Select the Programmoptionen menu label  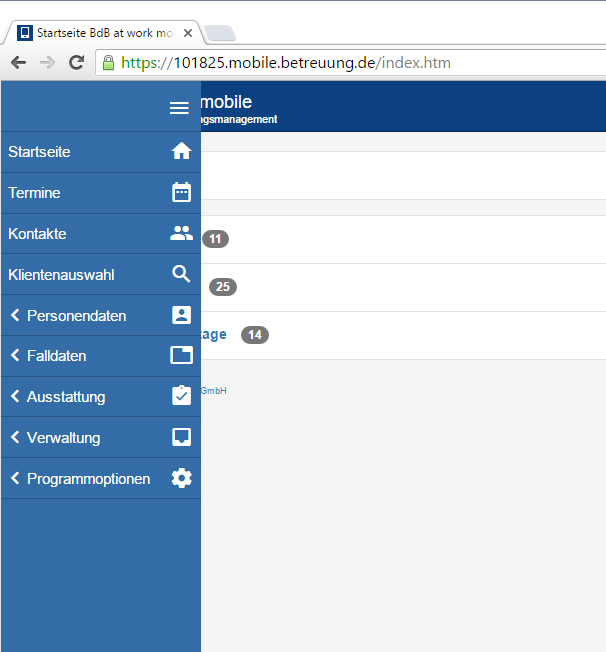pos(89,479)
